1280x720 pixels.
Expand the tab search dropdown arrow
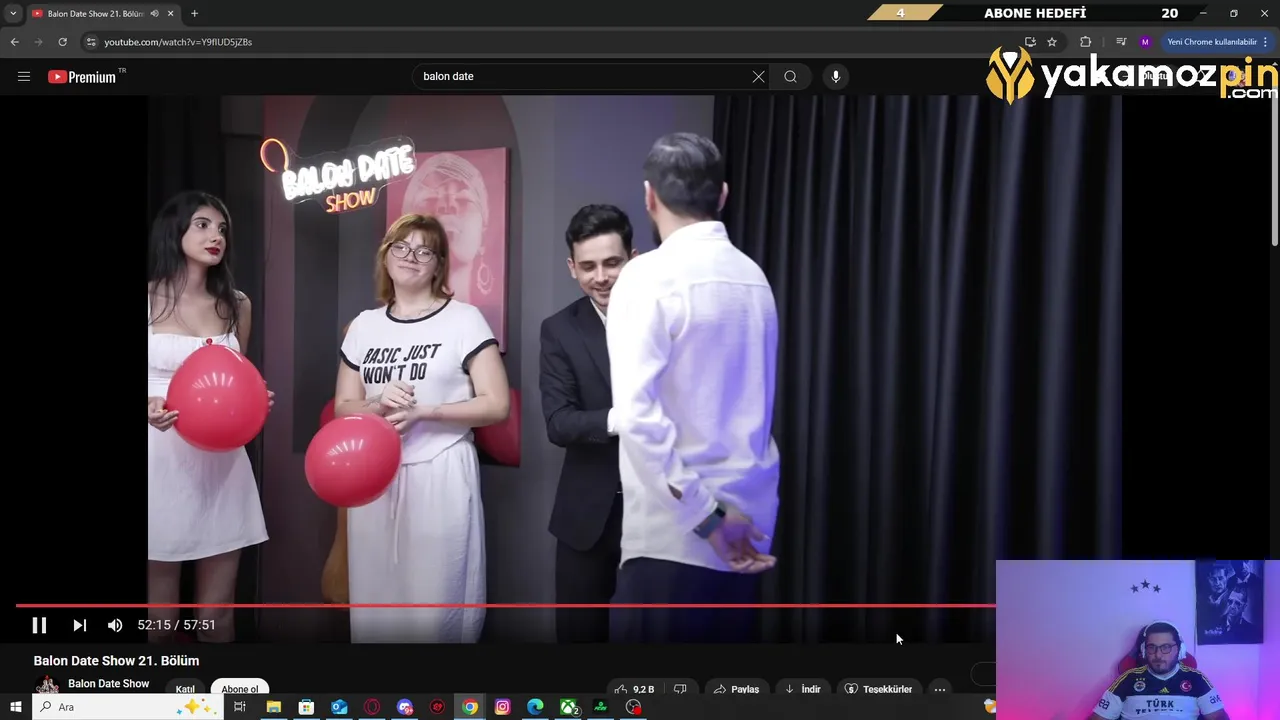click(x=13, y=13)
